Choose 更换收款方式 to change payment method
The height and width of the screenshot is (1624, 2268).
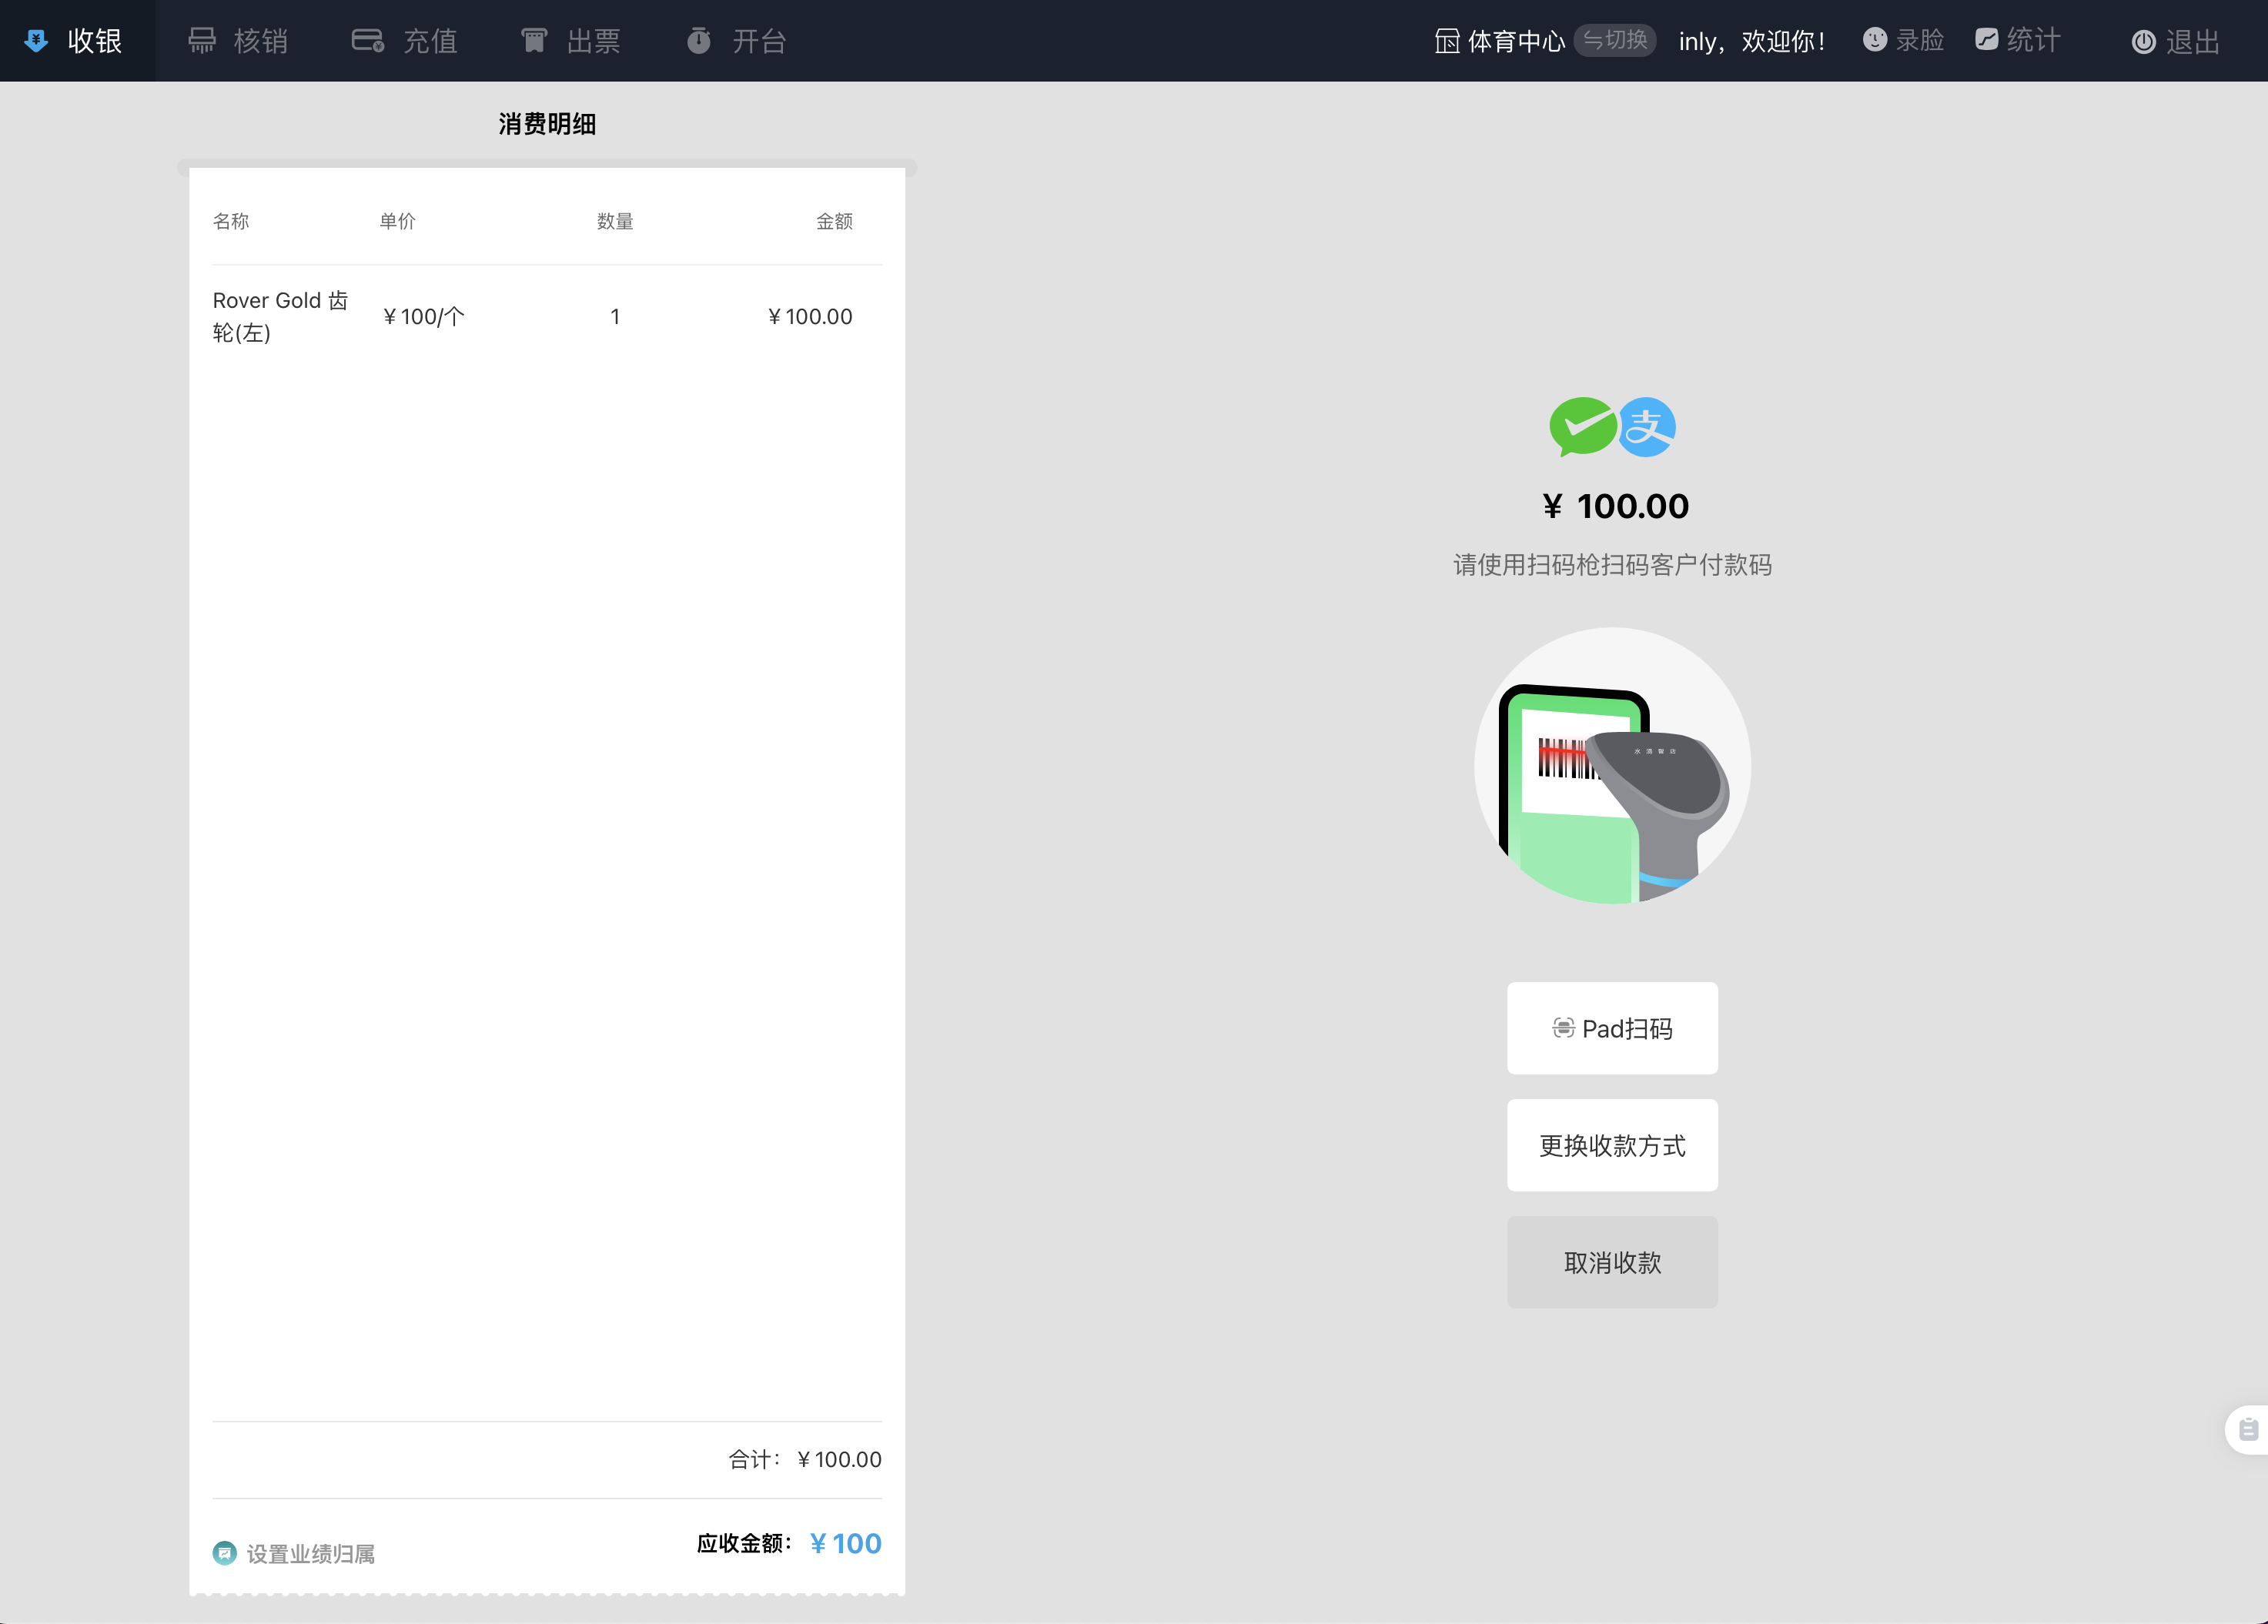tap(1612, 1146)
